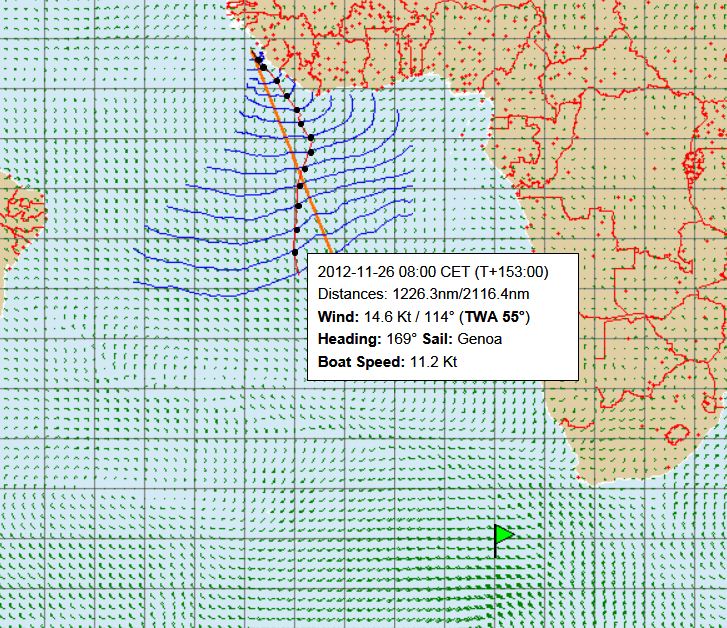Select the southernmost black waypoint dot on the route
Screen dimensions: 727x628
click(295, 252)
